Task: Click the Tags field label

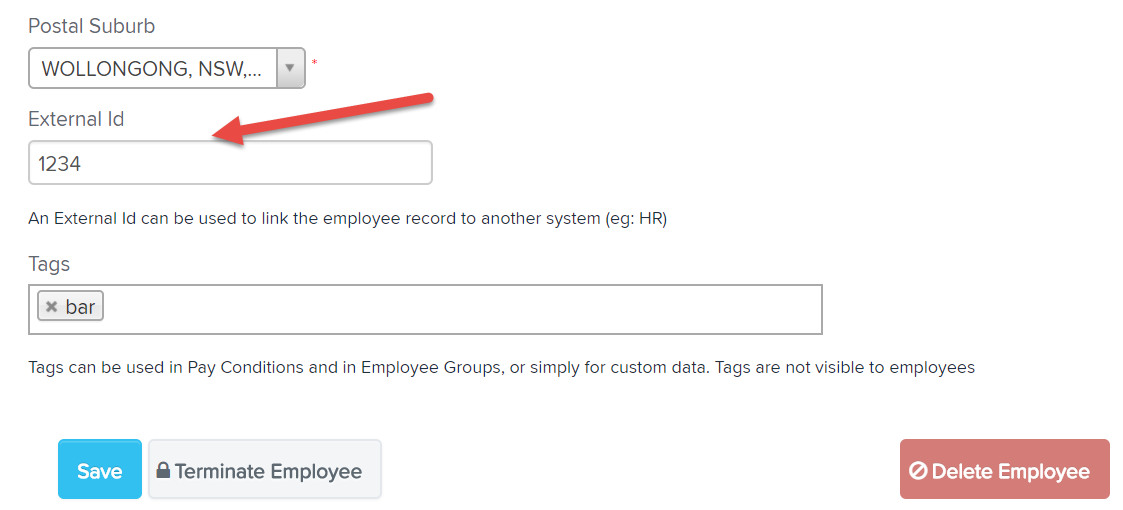Action: pyautogui.click(x=49, y=264)
